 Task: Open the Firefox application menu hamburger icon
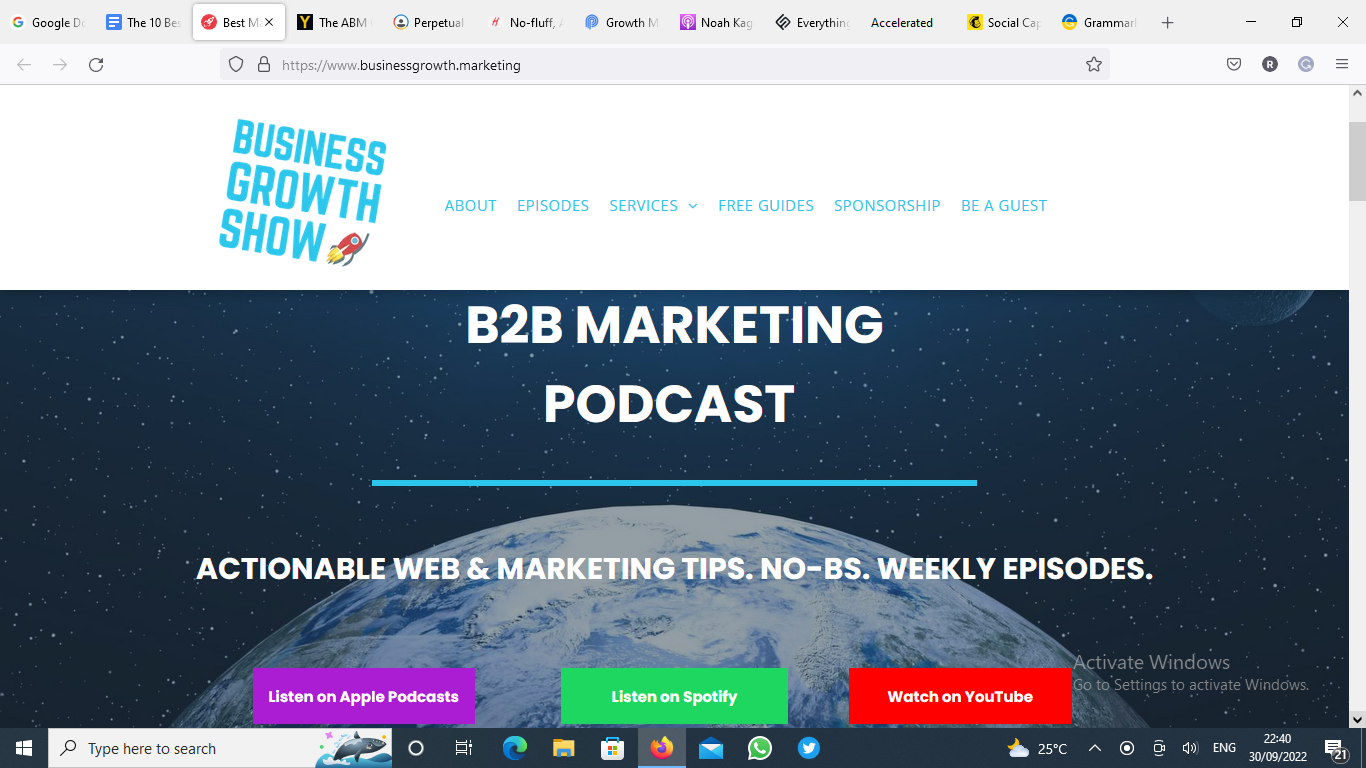1342,64
